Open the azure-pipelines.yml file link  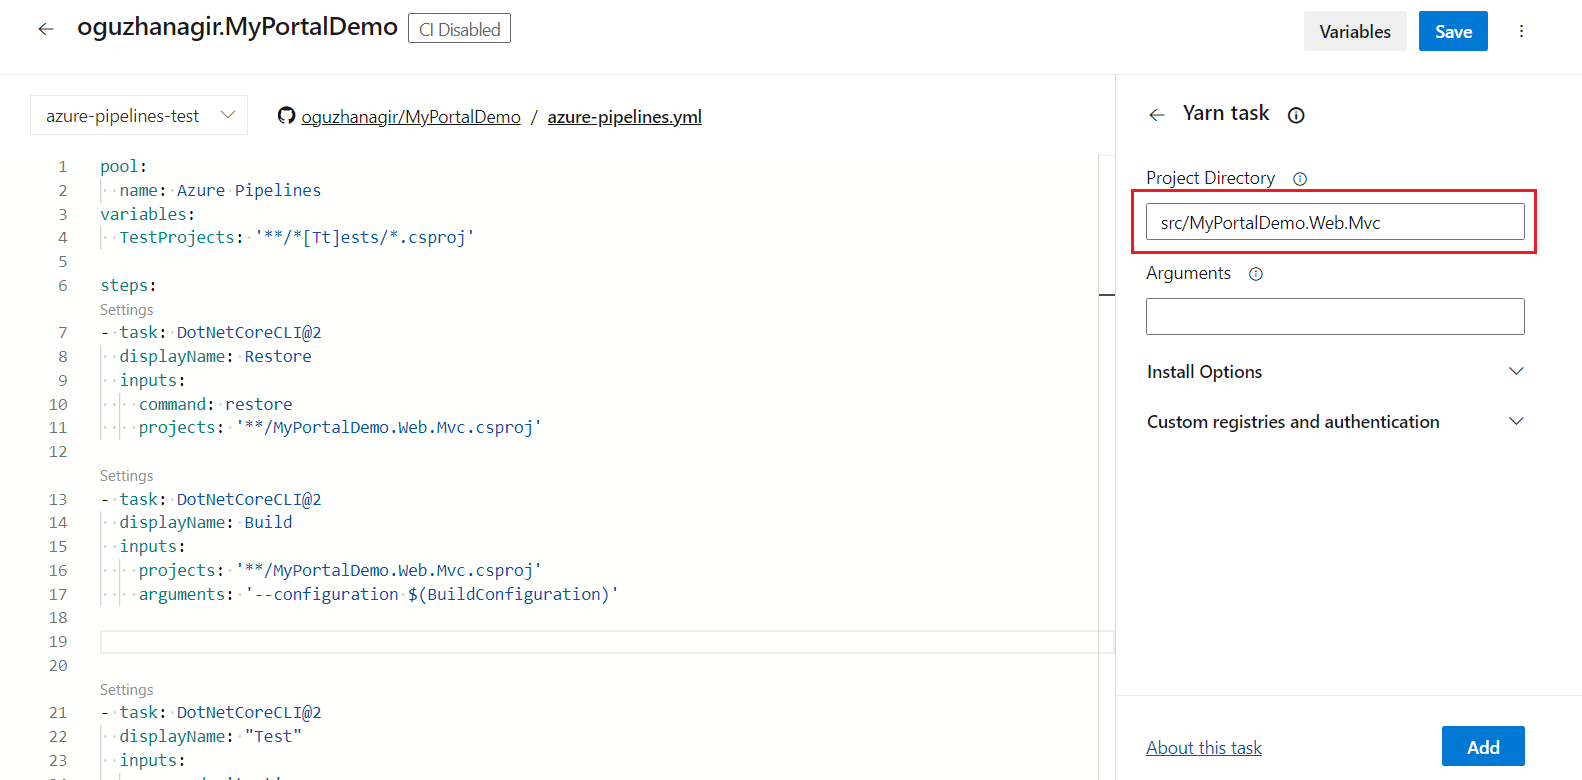pos(625,117)
